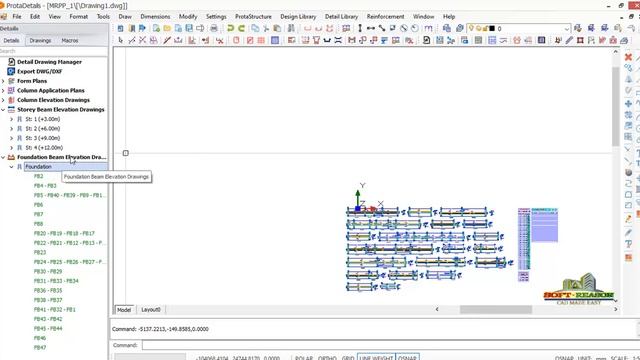The image size is (640, 360).
Task: Click the green Redo arrow icon
Action: tap(242, 28)
